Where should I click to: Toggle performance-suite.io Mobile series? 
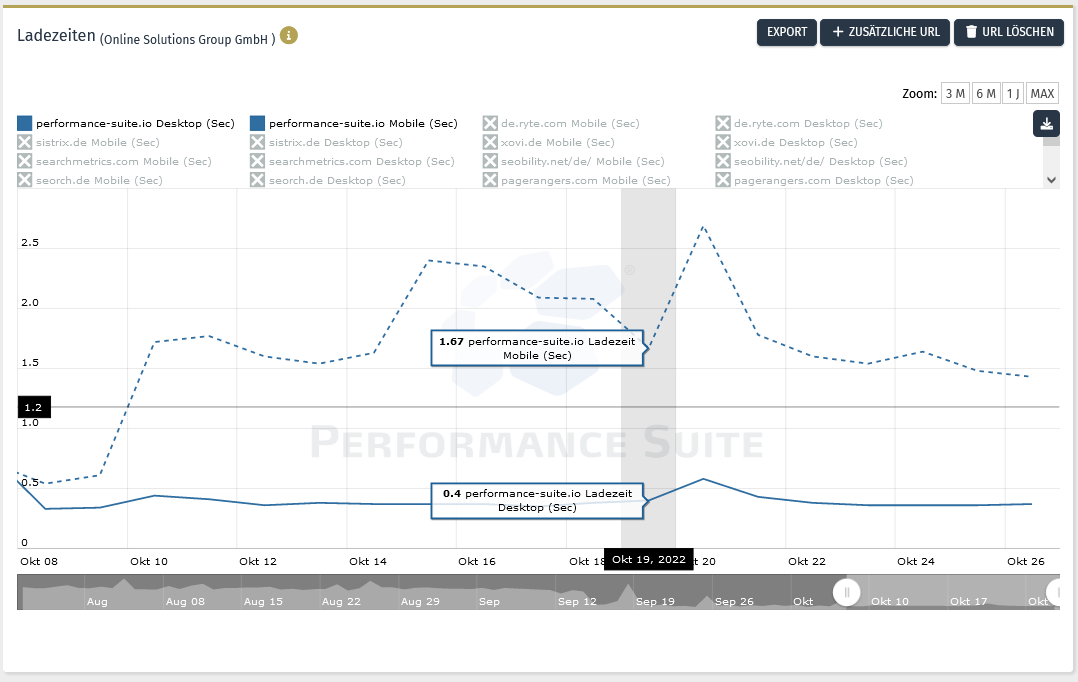point(353,124)
